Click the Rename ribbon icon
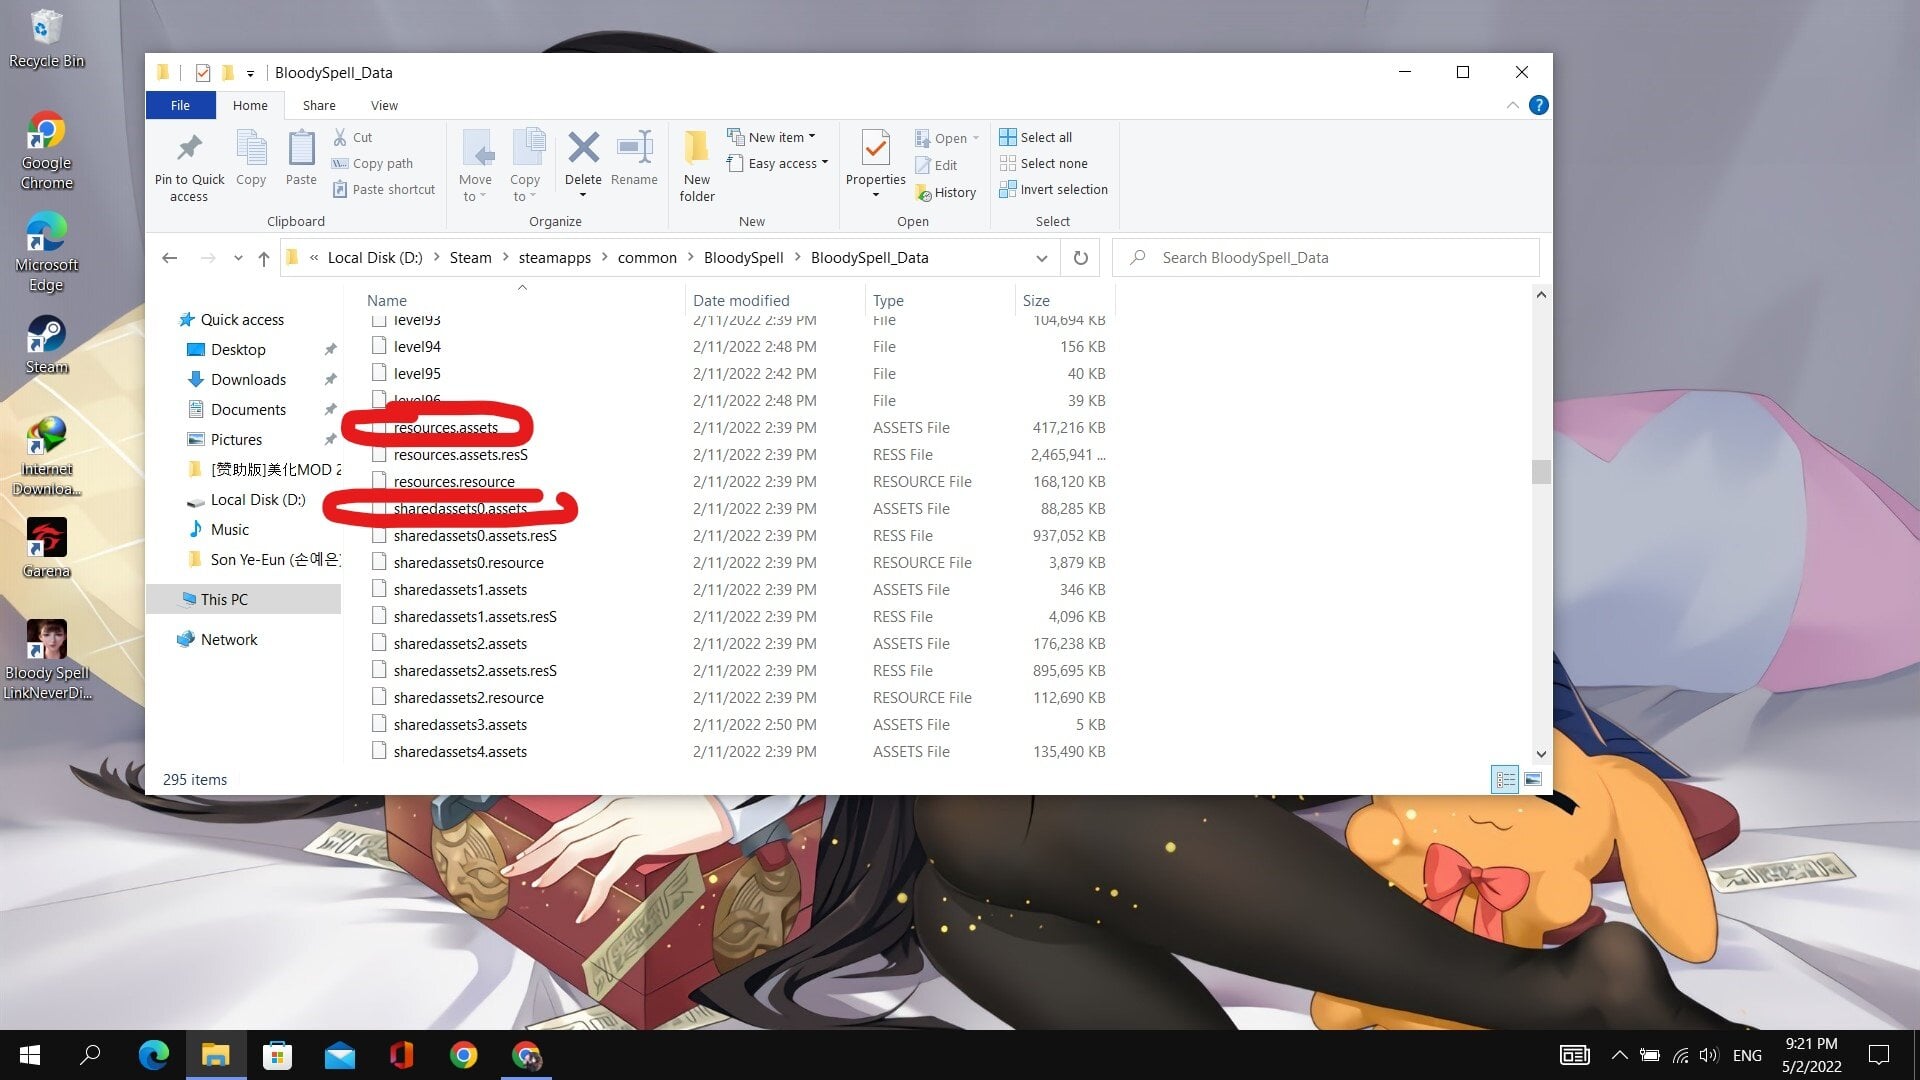1920x1080 pixels. point(634,149)
